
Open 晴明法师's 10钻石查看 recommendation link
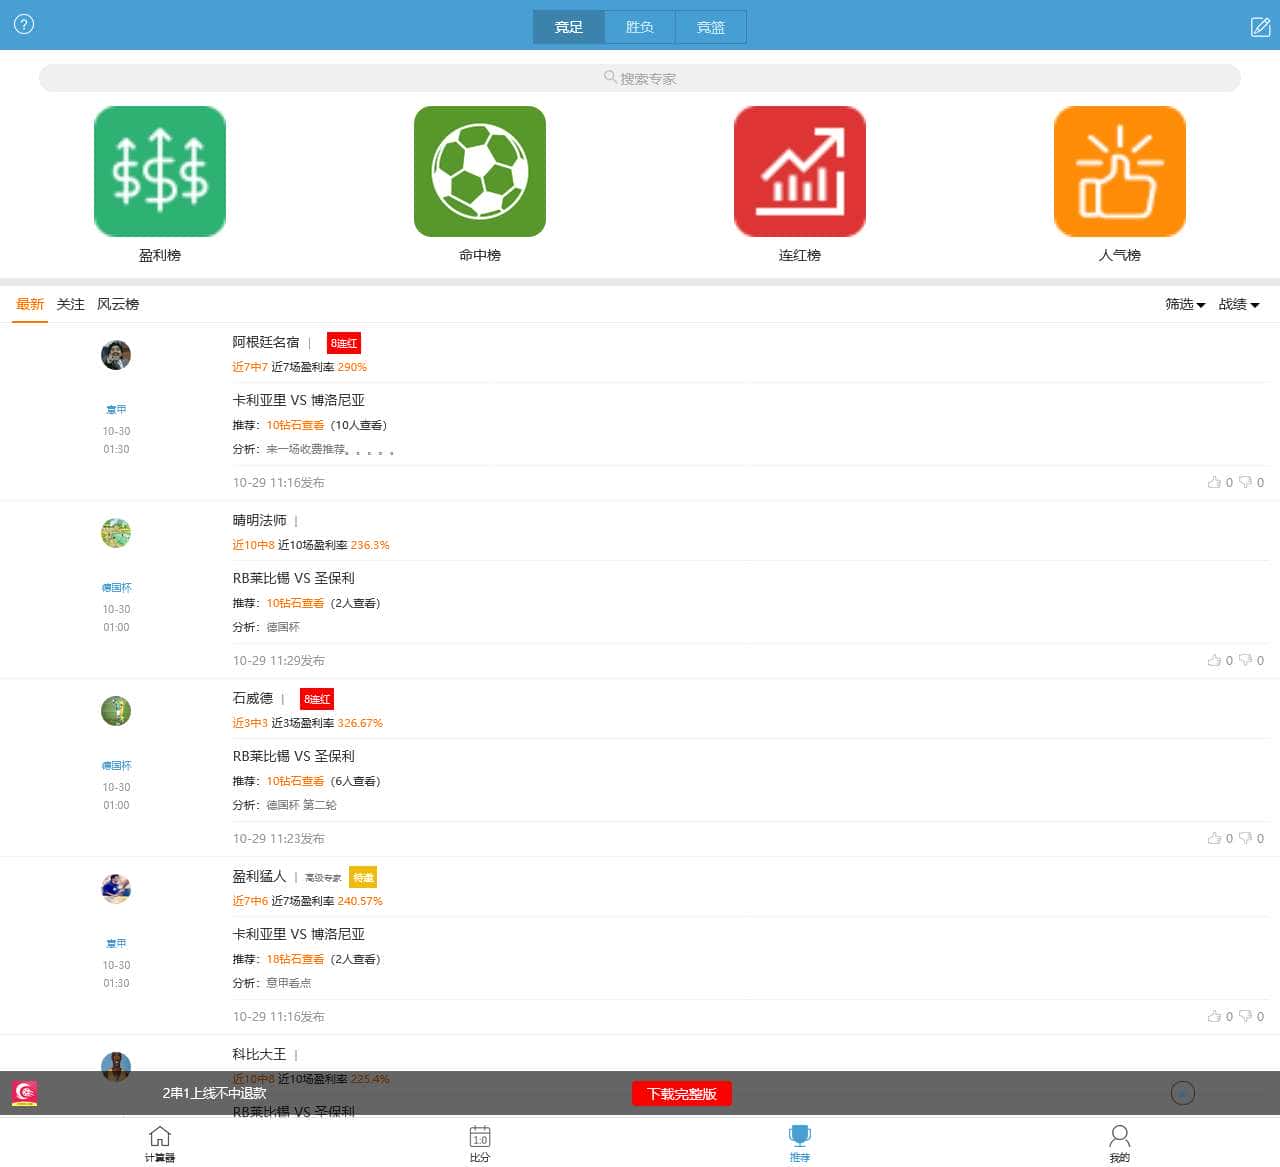click(295, 603)
